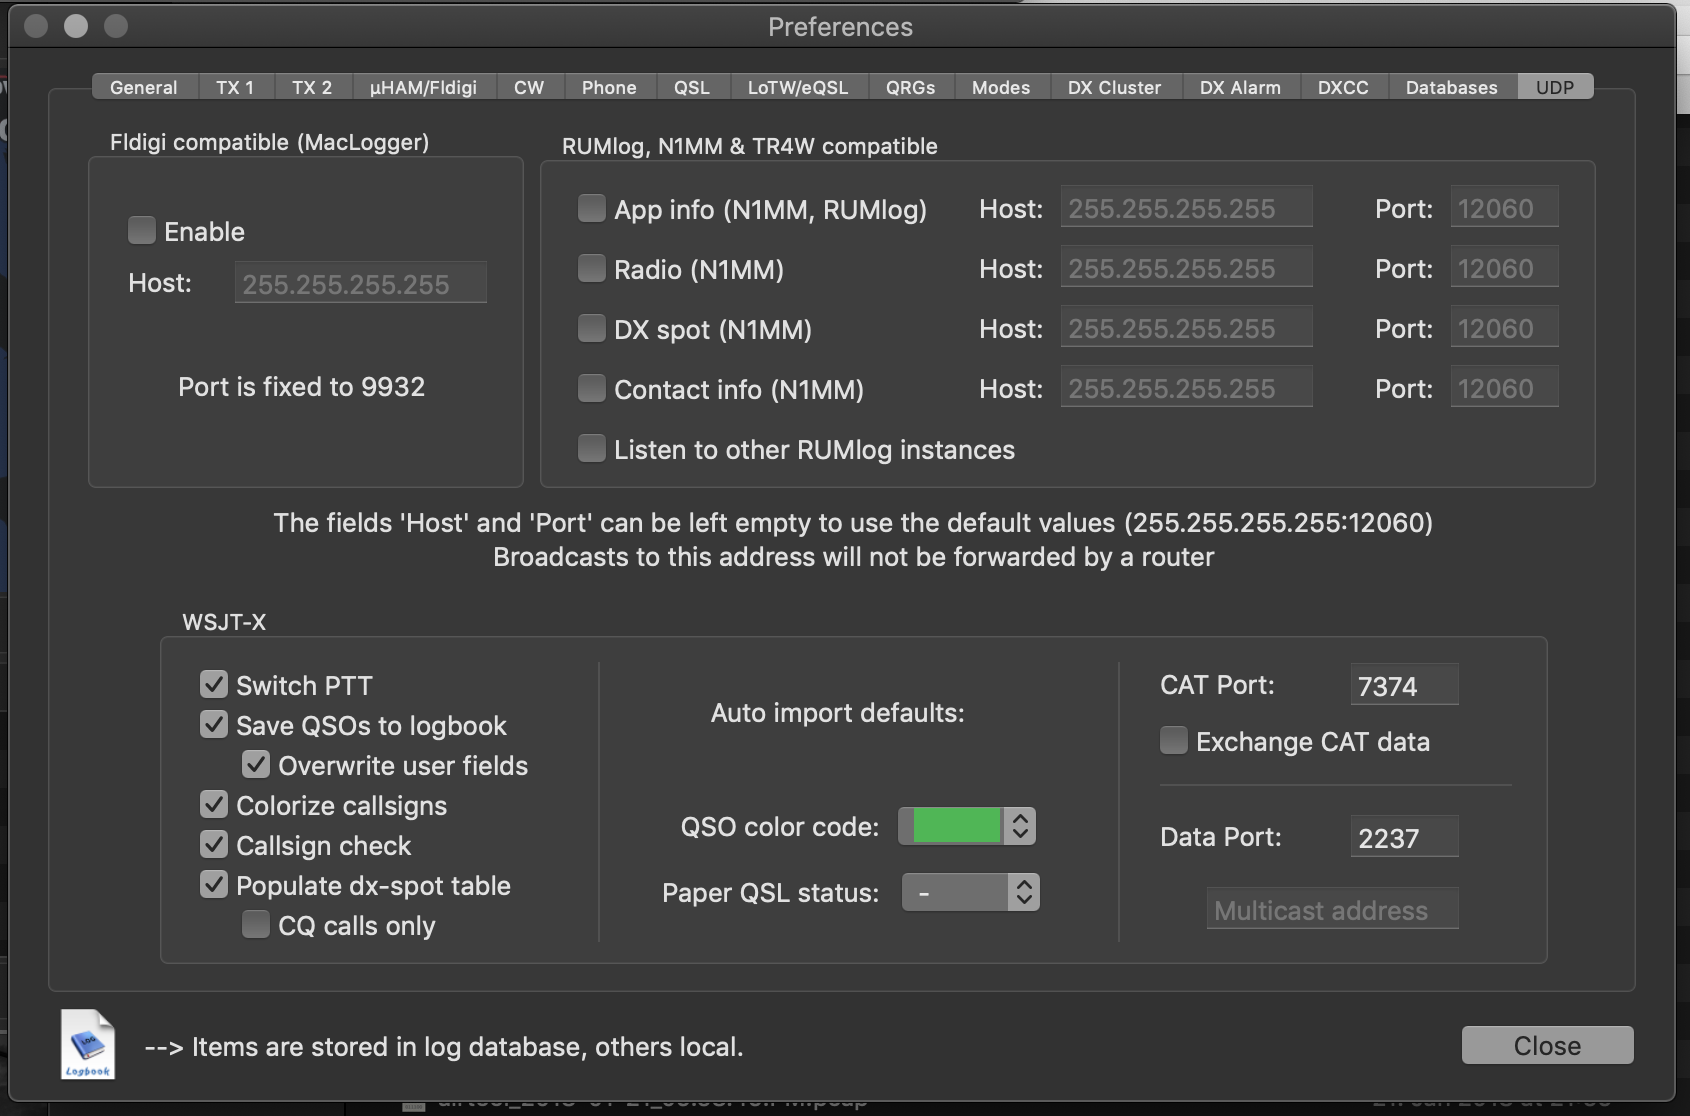Click the Logbook database icon
The width and height of the screenshot is (1690, 1116).
coord(88,1044)
